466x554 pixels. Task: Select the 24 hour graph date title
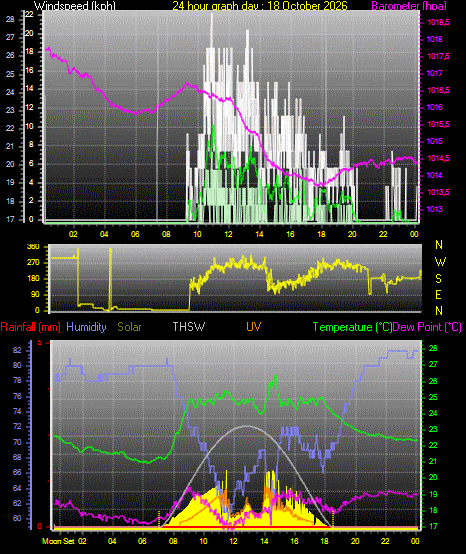(260, 6)
